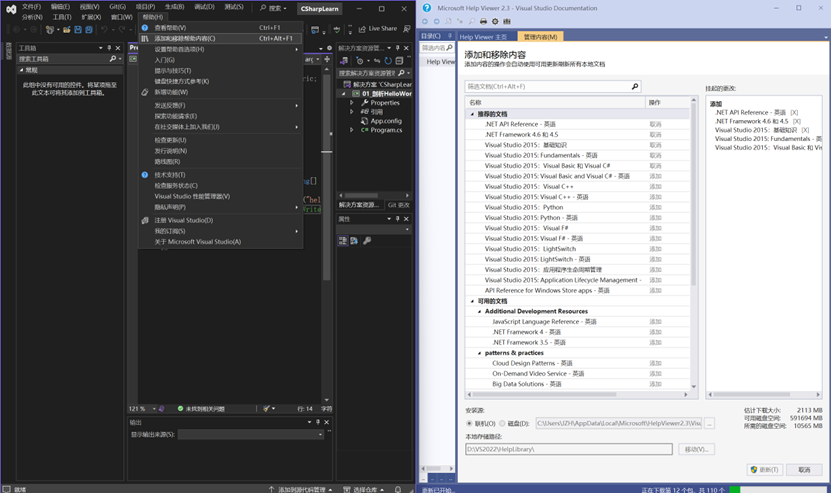Open 关于 Microsoft Visual Studio(A)
Viewport: 831px width, 493px height.
pos(220,242)
